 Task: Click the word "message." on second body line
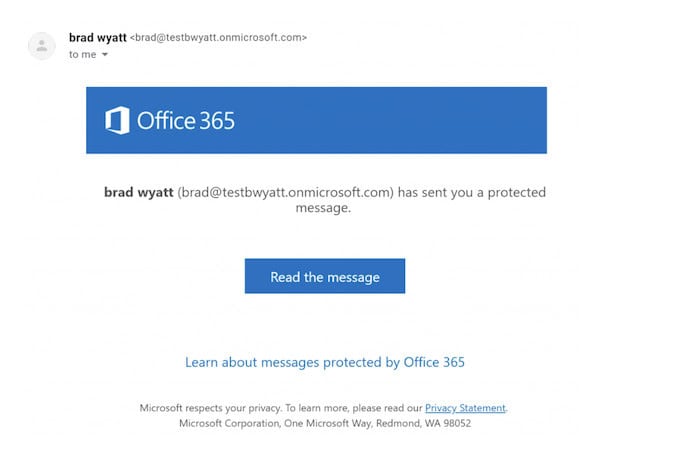323,208
